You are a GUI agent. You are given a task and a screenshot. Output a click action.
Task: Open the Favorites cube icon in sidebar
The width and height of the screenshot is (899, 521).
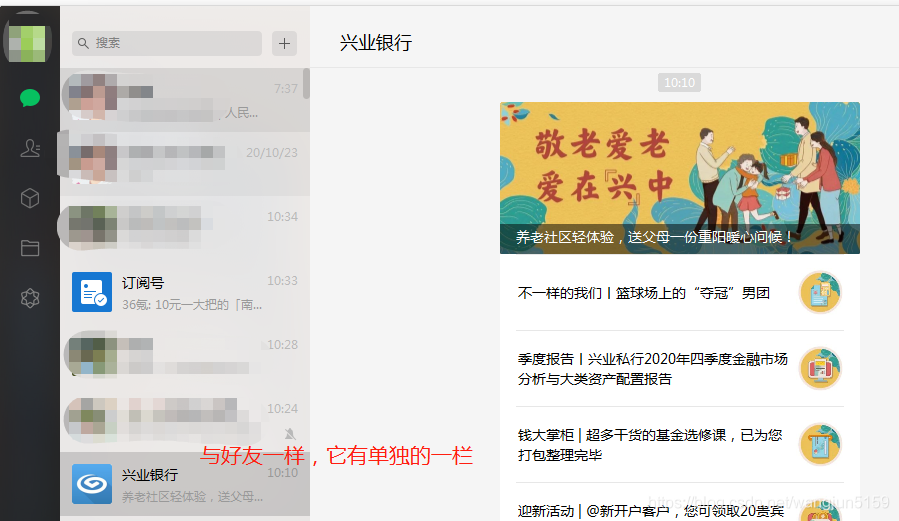pos(30,198)
